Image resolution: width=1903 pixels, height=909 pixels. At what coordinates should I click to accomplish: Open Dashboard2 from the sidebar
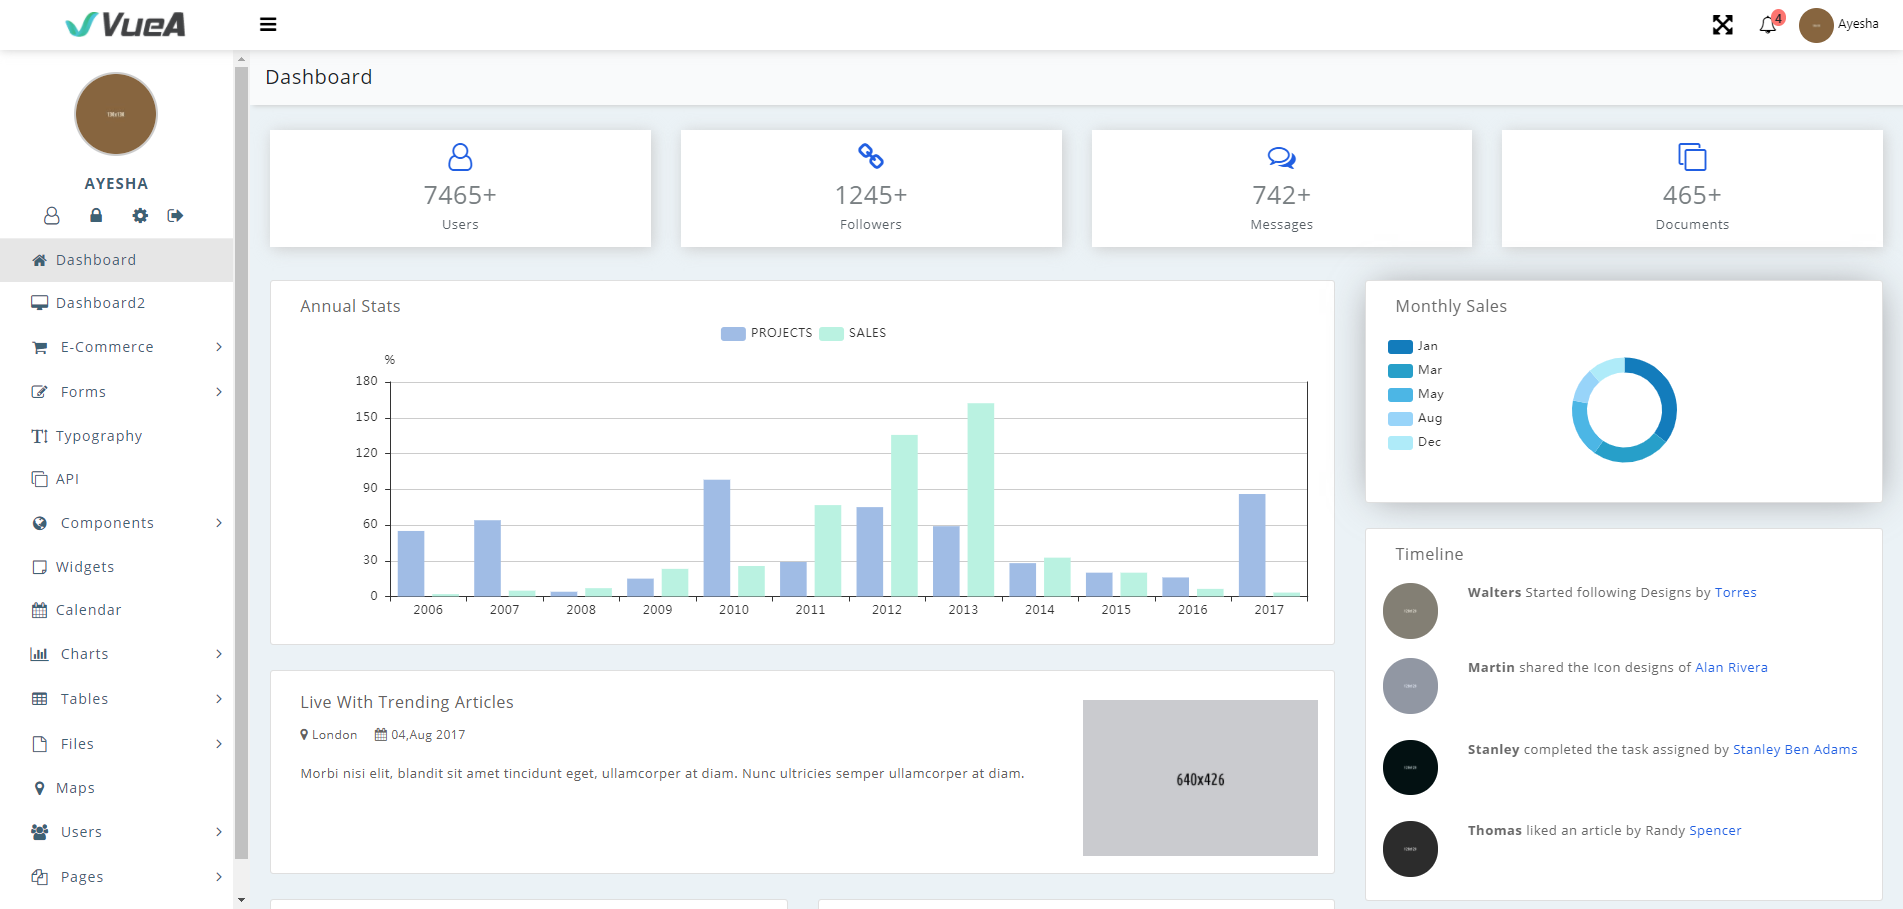tap(116, 303)
